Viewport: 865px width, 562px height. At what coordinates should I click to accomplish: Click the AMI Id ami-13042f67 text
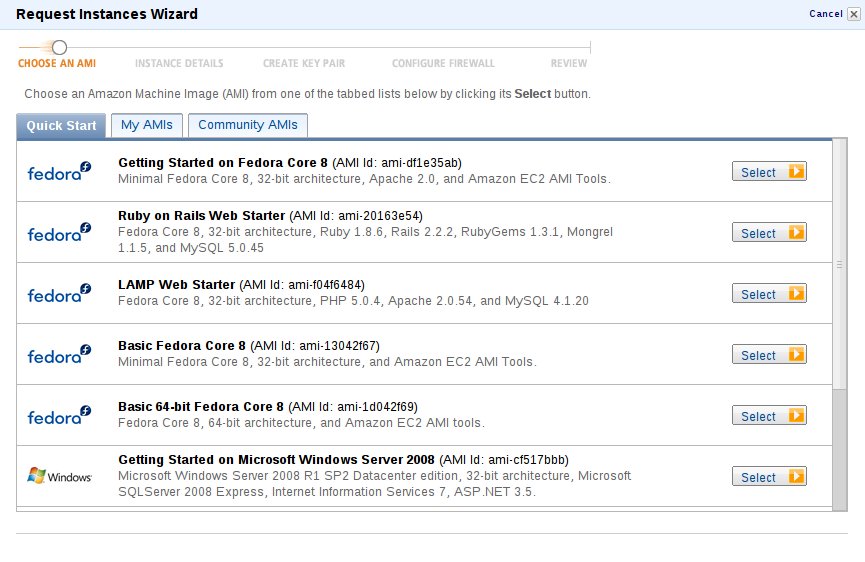pyautogui.click(x=315, y=346)
